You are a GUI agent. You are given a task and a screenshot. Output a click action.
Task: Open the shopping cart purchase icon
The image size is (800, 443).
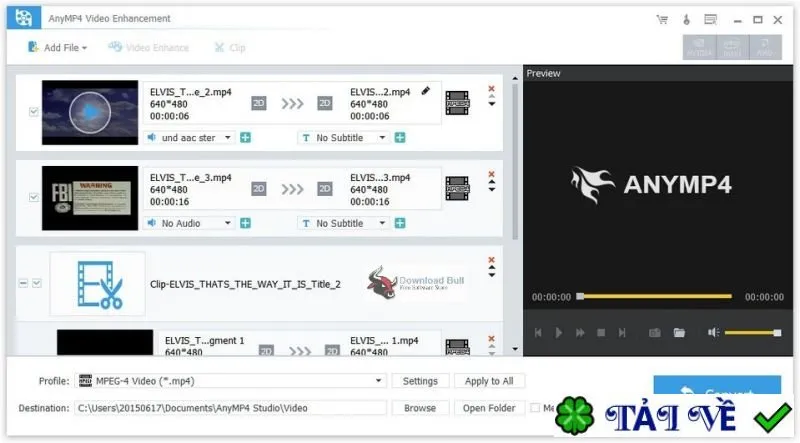pyautogui.click(x=662, y=20)
